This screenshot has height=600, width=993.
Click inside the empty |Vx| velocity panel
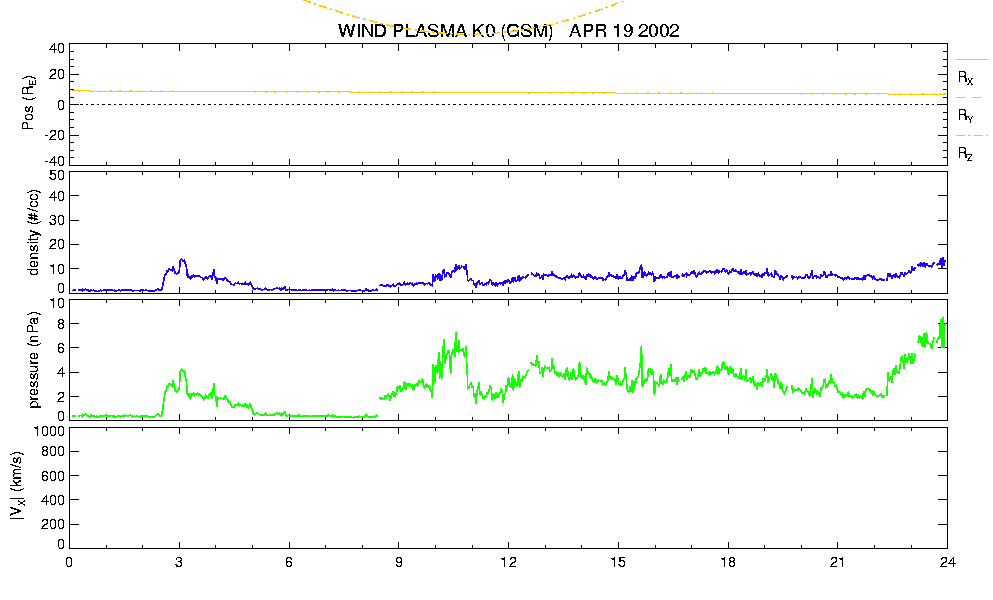click(x=508, y=488)
